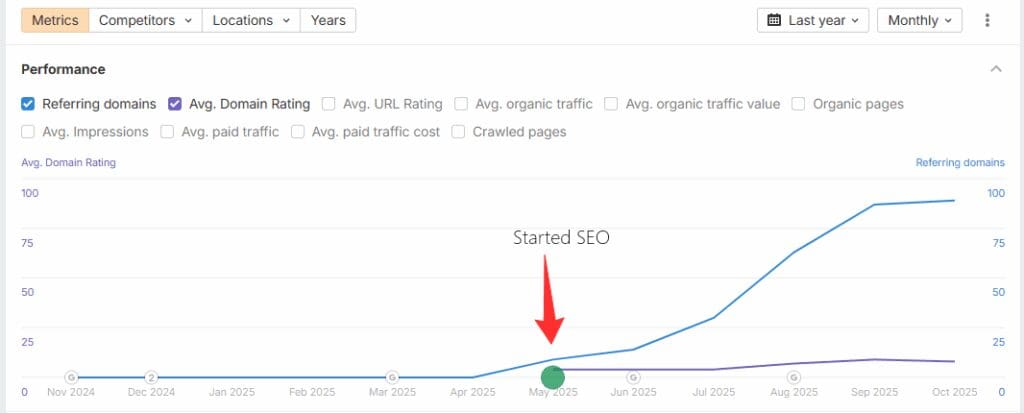Select the Years tab
The width and height of the screenshot is (1024, 413).
coord(328,20)
